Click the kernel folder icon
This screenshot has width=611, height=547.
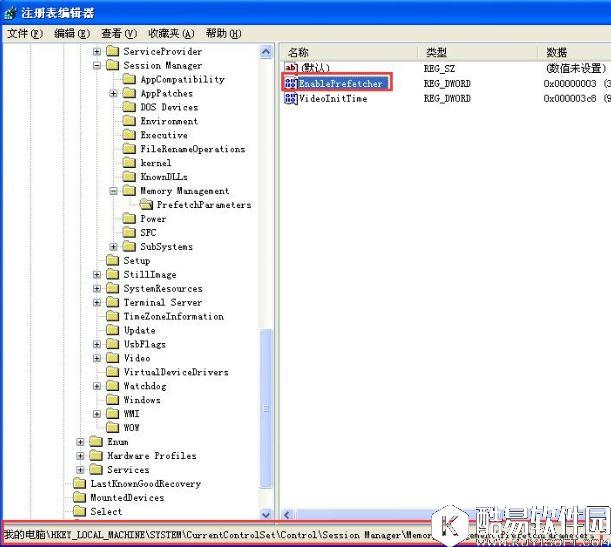coord(129,163)
